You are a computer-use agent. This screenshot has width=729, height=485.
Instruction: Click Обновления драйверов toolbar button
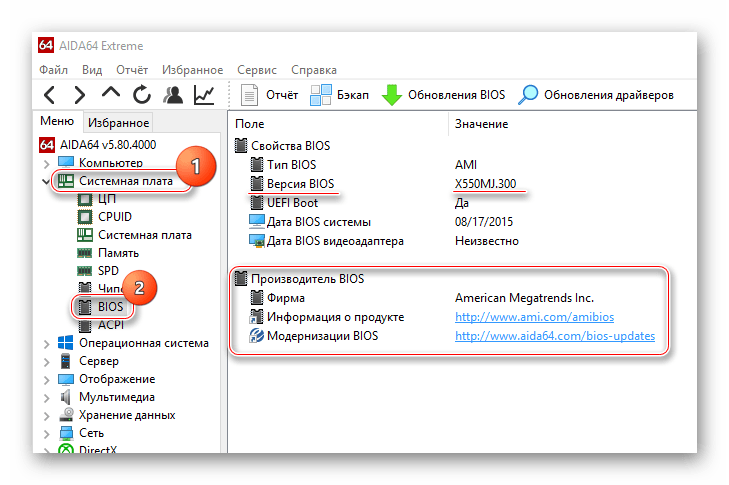(x=596, y=95)
